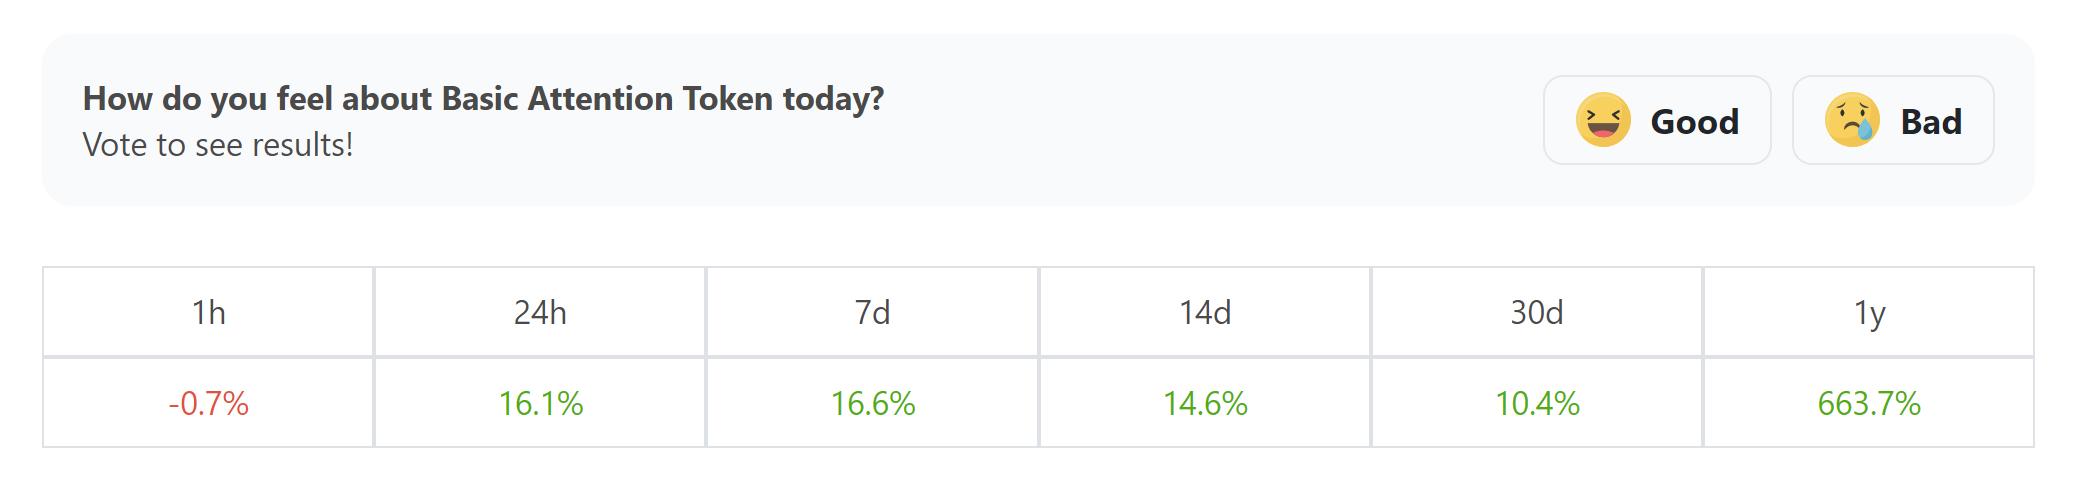2091x479 pixels.
Task: Vote Bad for Basic Attention Token
Action: (1893, 120)
